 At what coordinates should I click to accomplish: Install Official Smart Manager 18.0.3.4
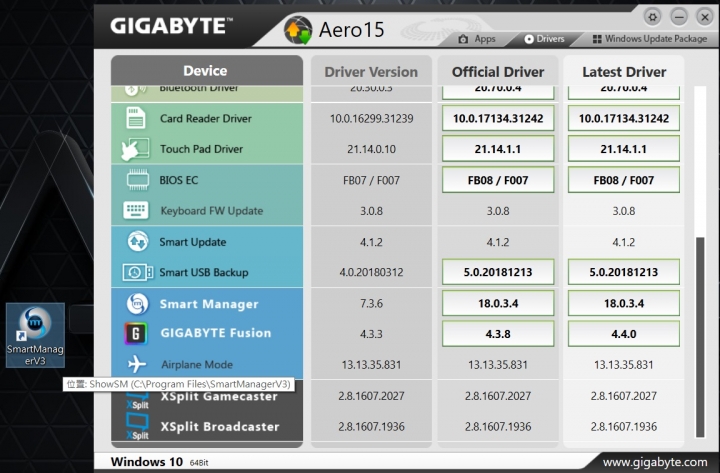498,303
